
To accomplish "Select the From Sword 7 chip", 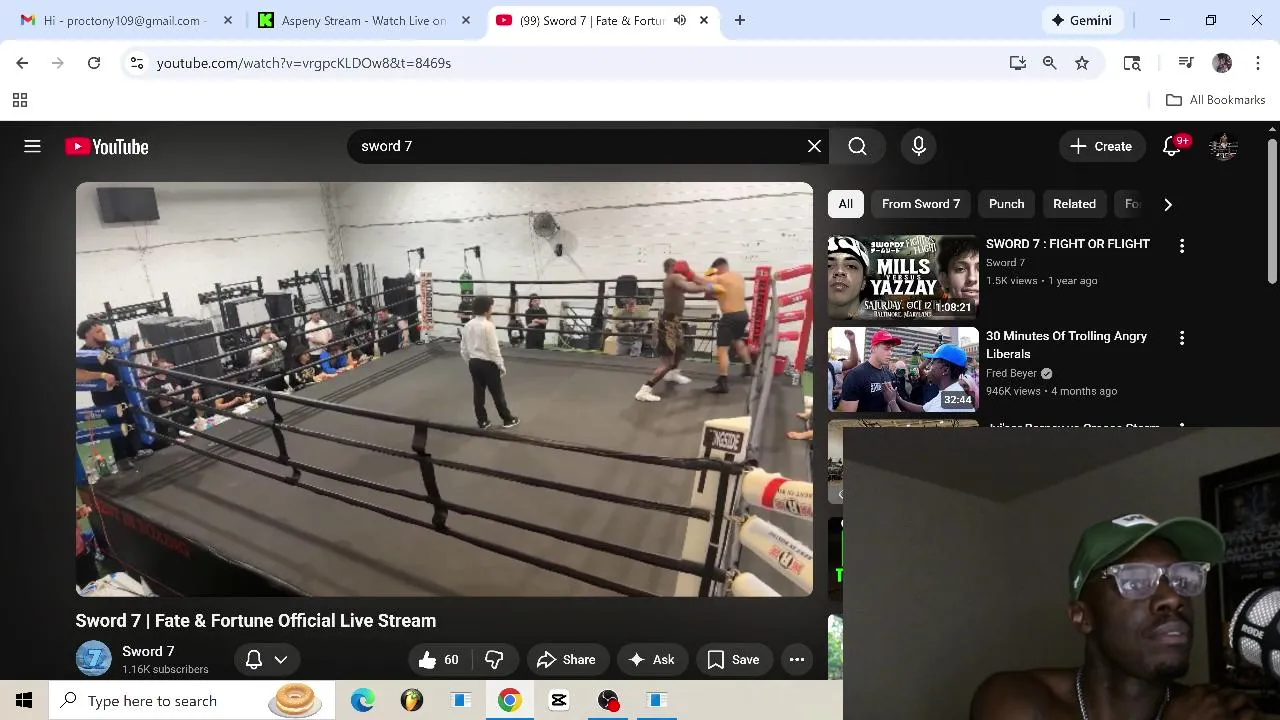I will point(921,204).
